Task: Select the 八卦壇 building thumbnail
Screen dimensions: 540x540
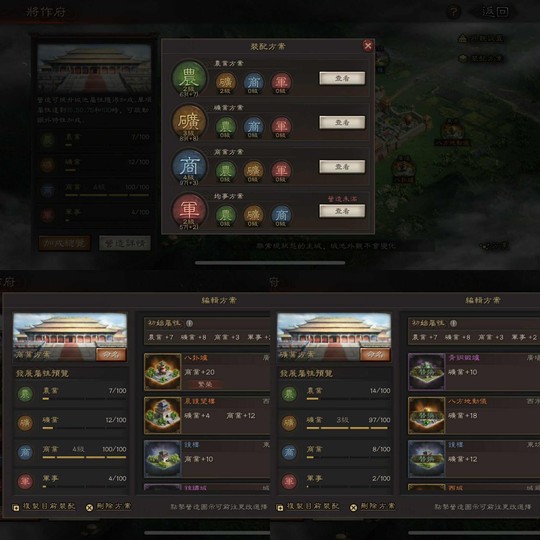Action: pyautogui.click(x=163, y=372)
